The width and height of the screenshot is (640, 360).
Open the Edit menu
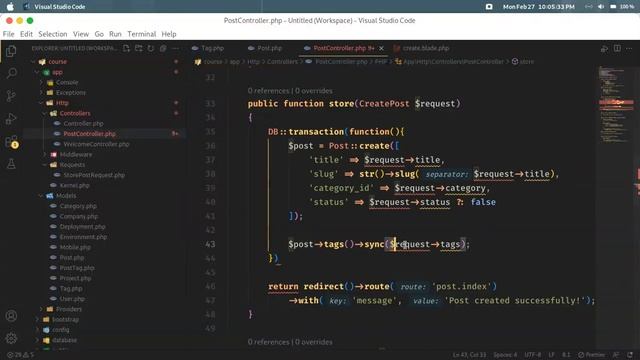click(x=26, y=34)
